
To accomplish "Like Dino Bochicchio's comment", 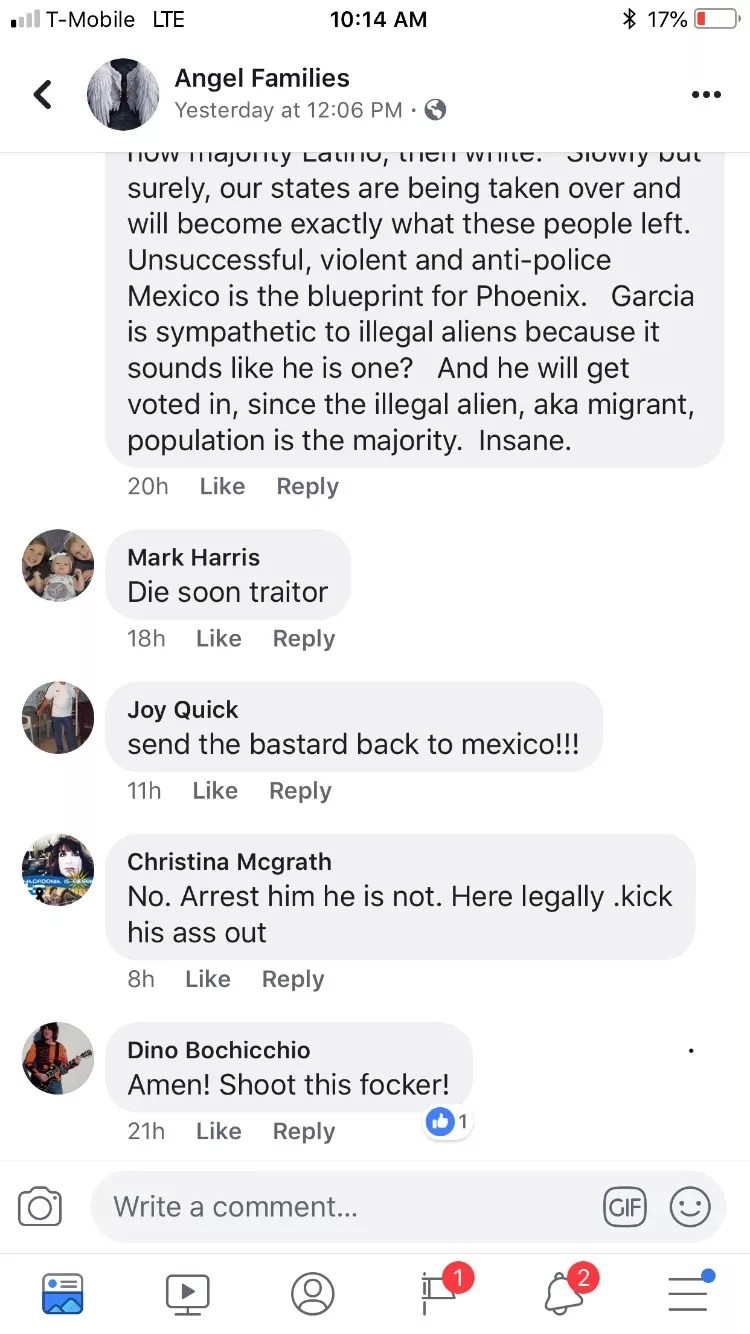I will point(219,1131).
